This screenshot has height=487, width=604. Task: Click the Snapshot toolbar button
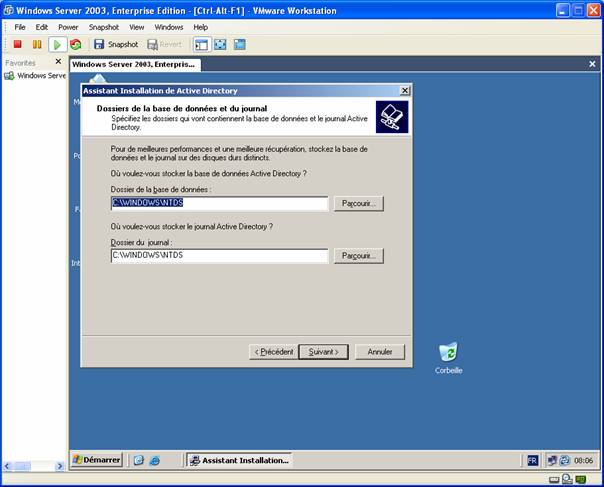[116, 44]
